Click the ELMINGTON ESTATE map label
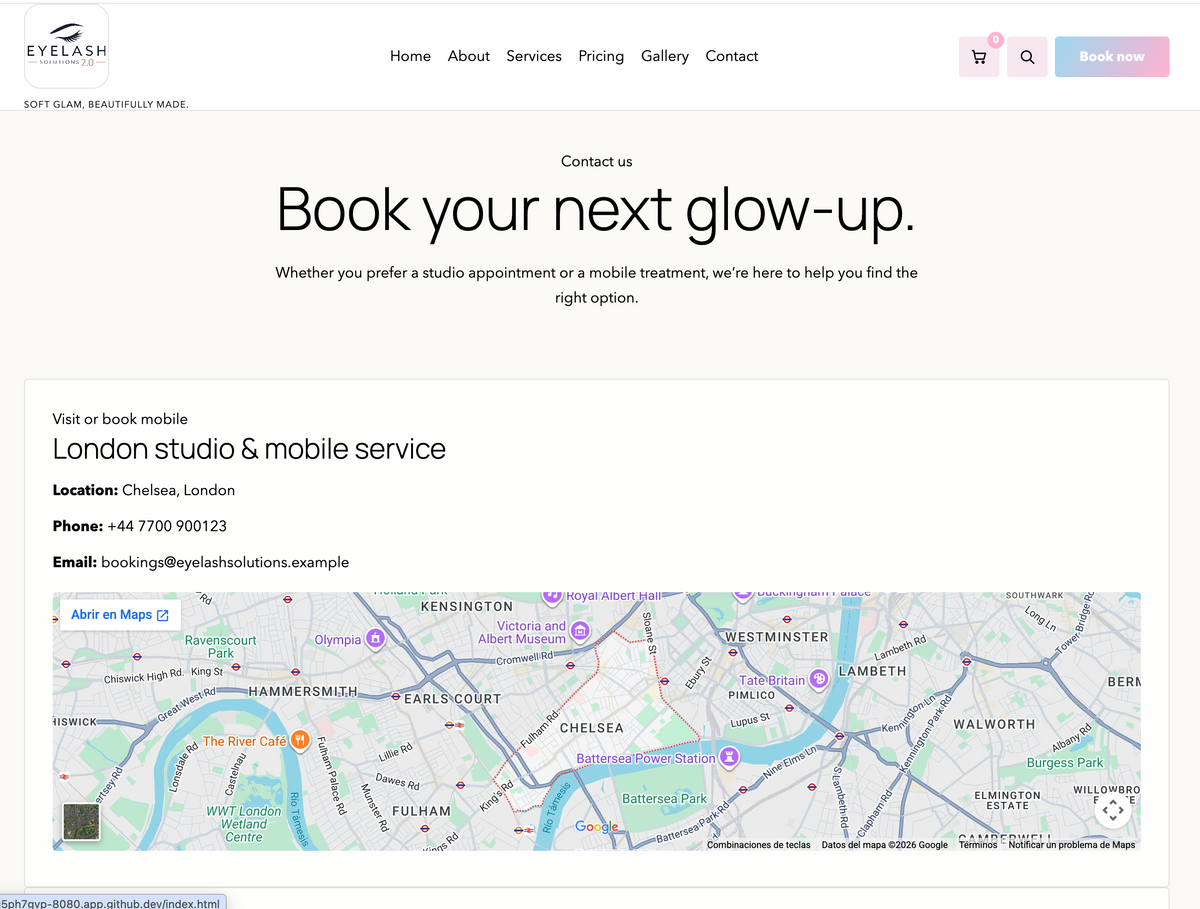The image size is (1200, 909). point(1007,800)
